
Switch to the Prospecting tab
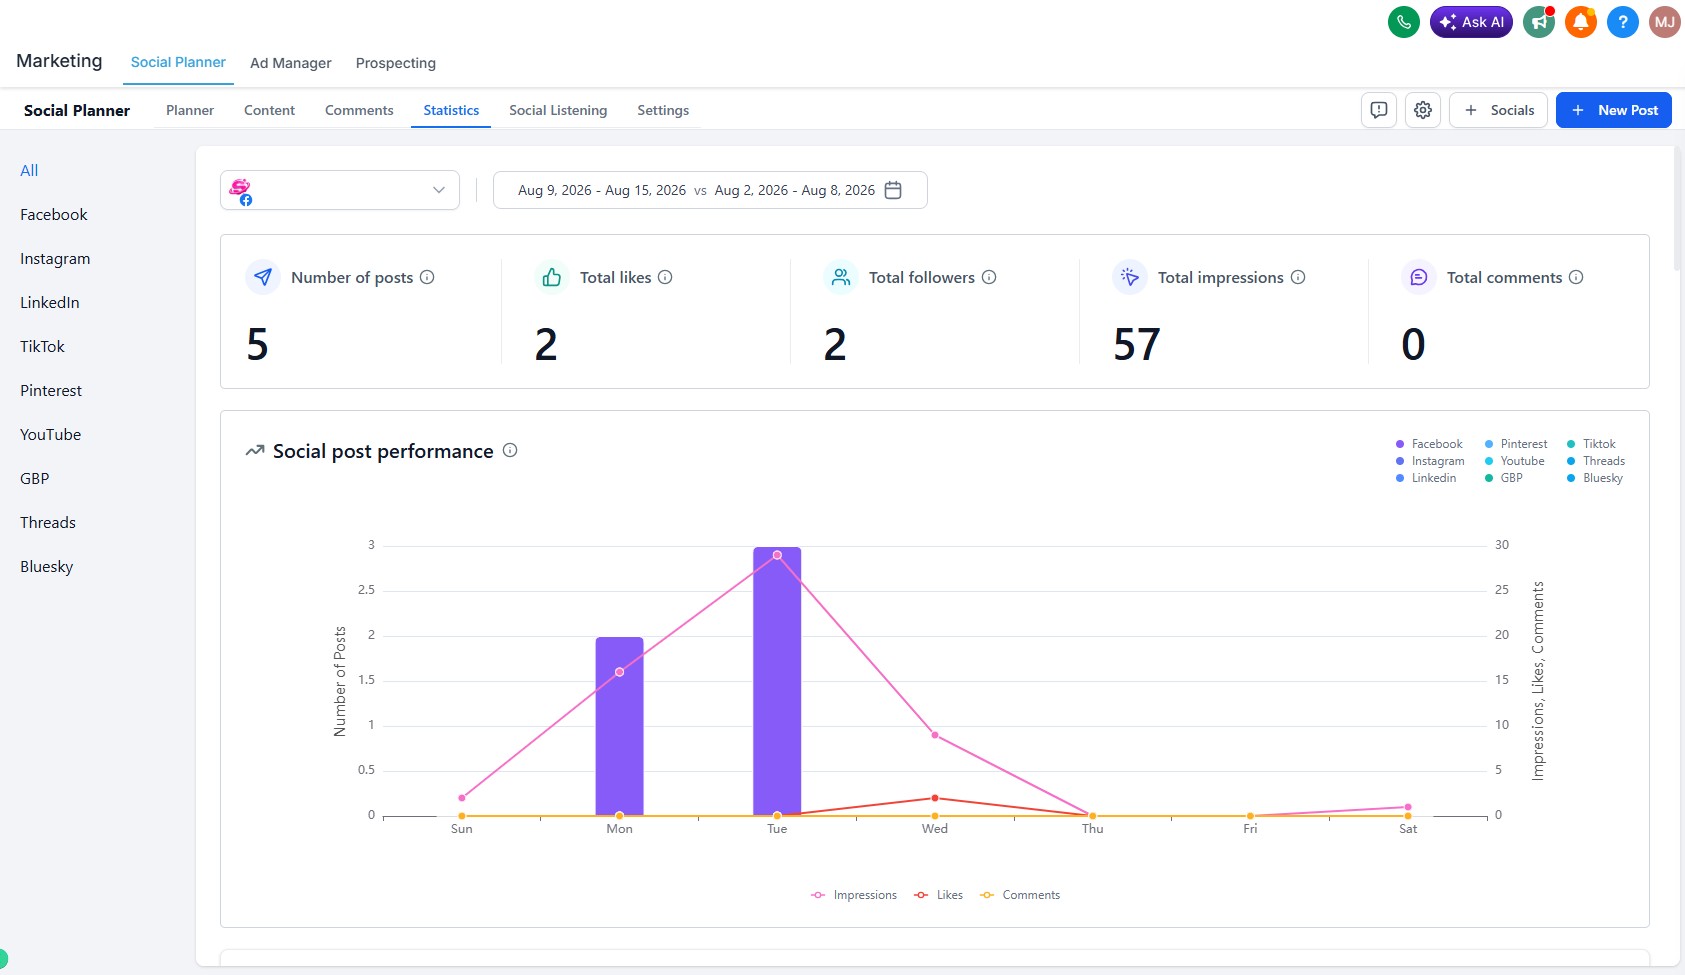click(x=396, y=63)
